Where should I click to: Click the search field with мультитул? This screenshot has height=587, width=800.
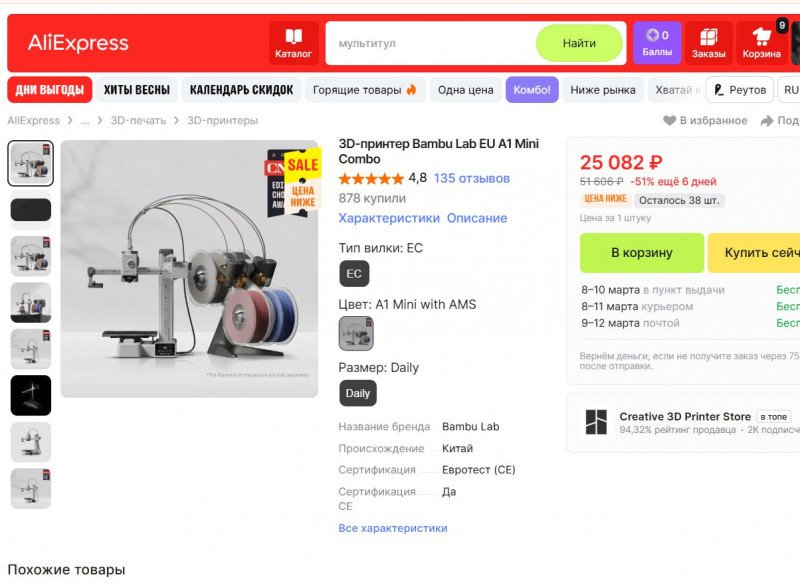pos(431,43)
